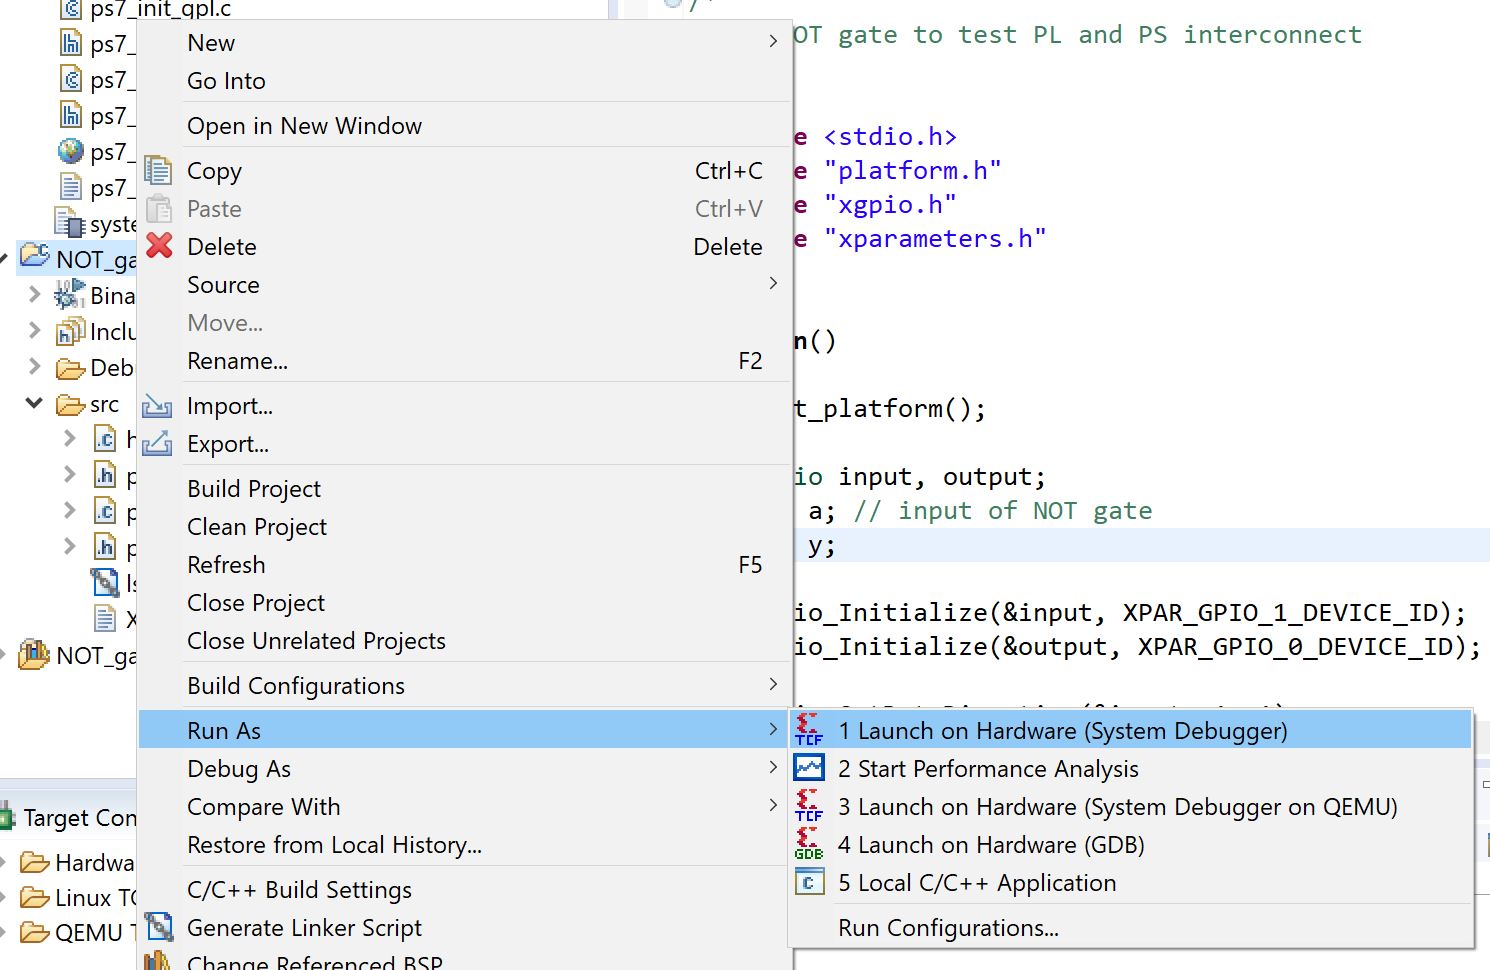Screen dimensions: 1490x970
Task: Click the Copy icon in context menu
Action: (158, 171)
